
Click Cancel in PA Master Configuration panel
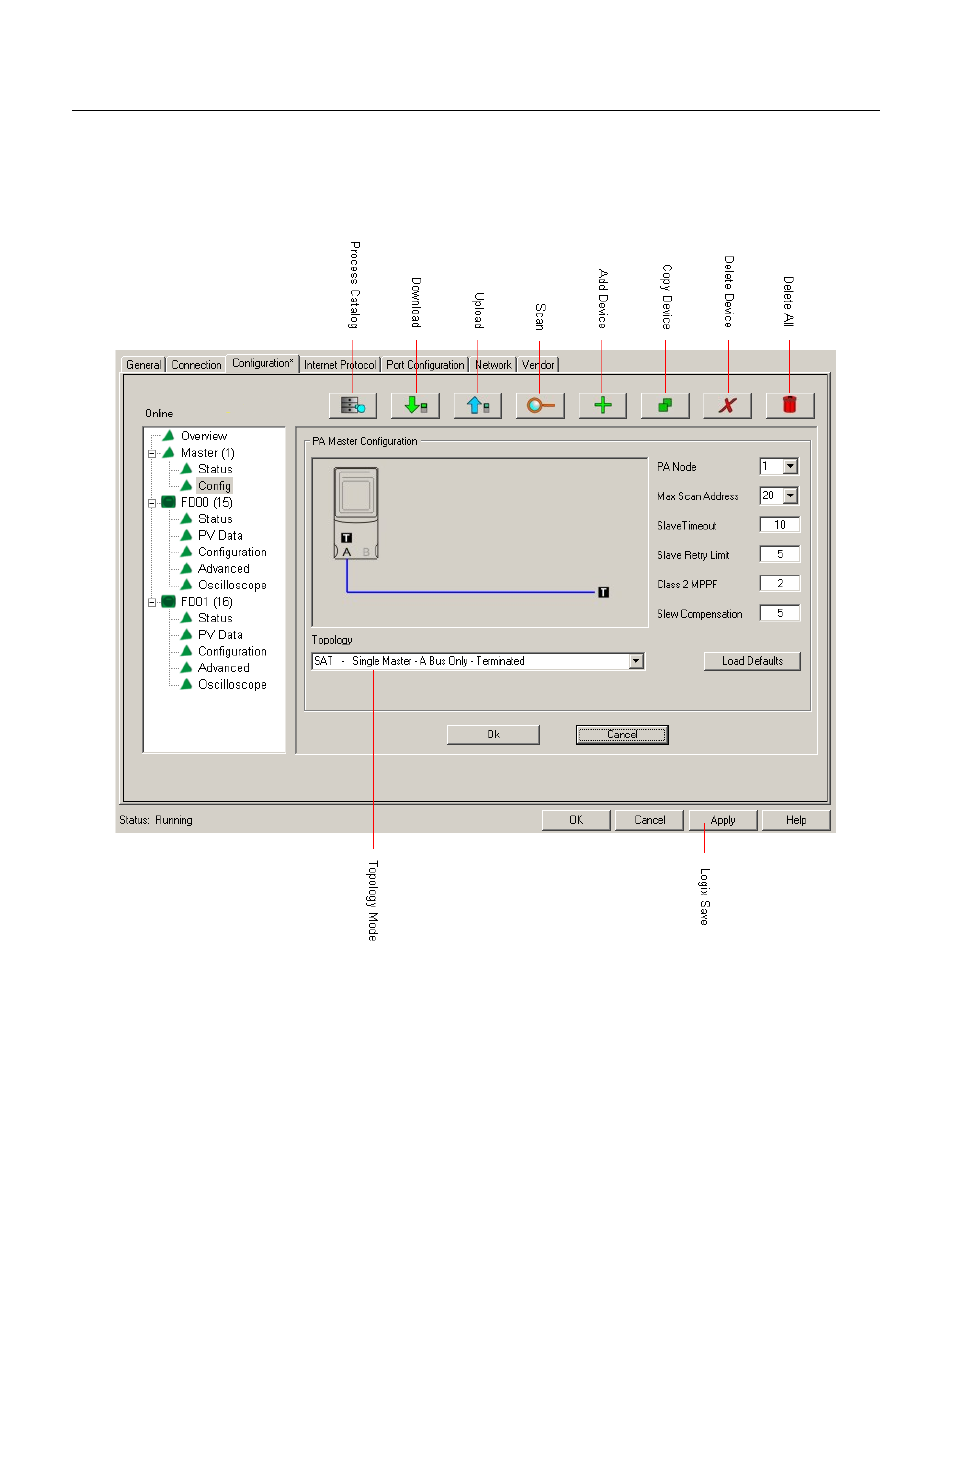point(622,734)
